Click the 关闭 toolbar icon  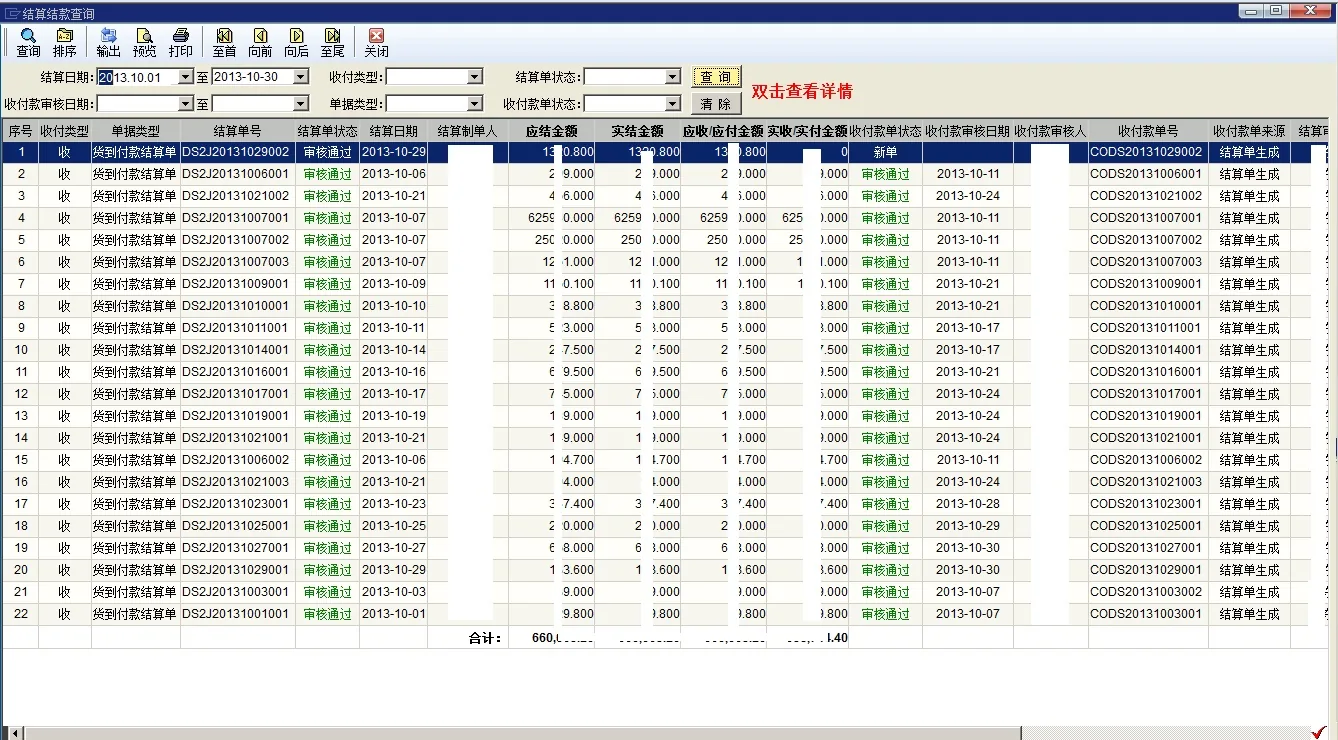click(376, 42)
